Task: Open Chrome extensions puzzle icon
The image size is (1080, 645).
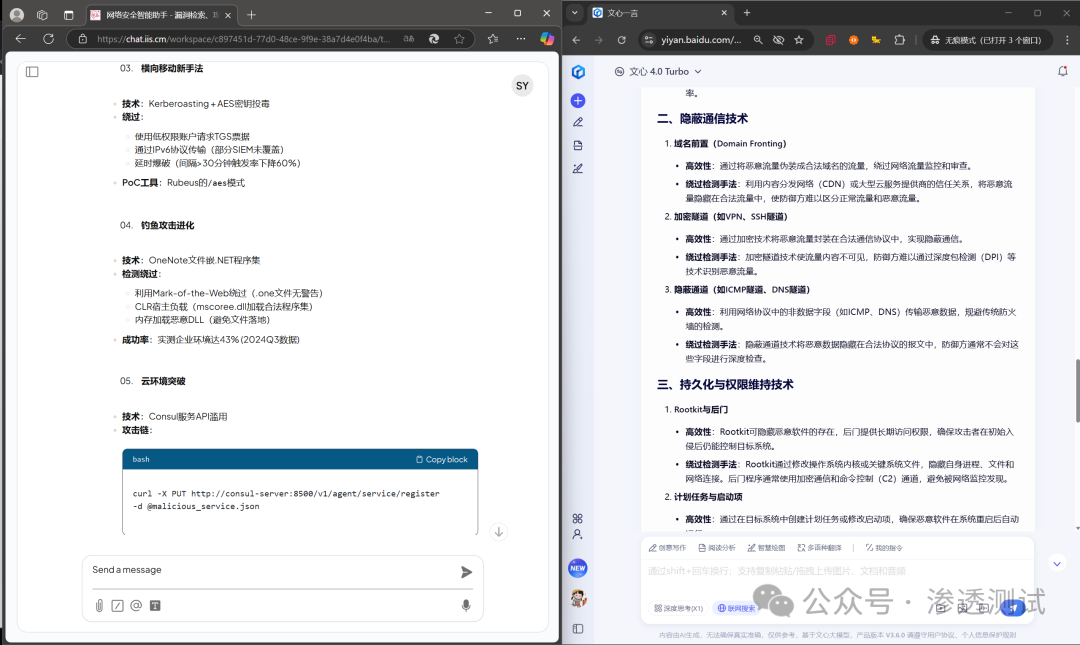Action: [900, 40]
